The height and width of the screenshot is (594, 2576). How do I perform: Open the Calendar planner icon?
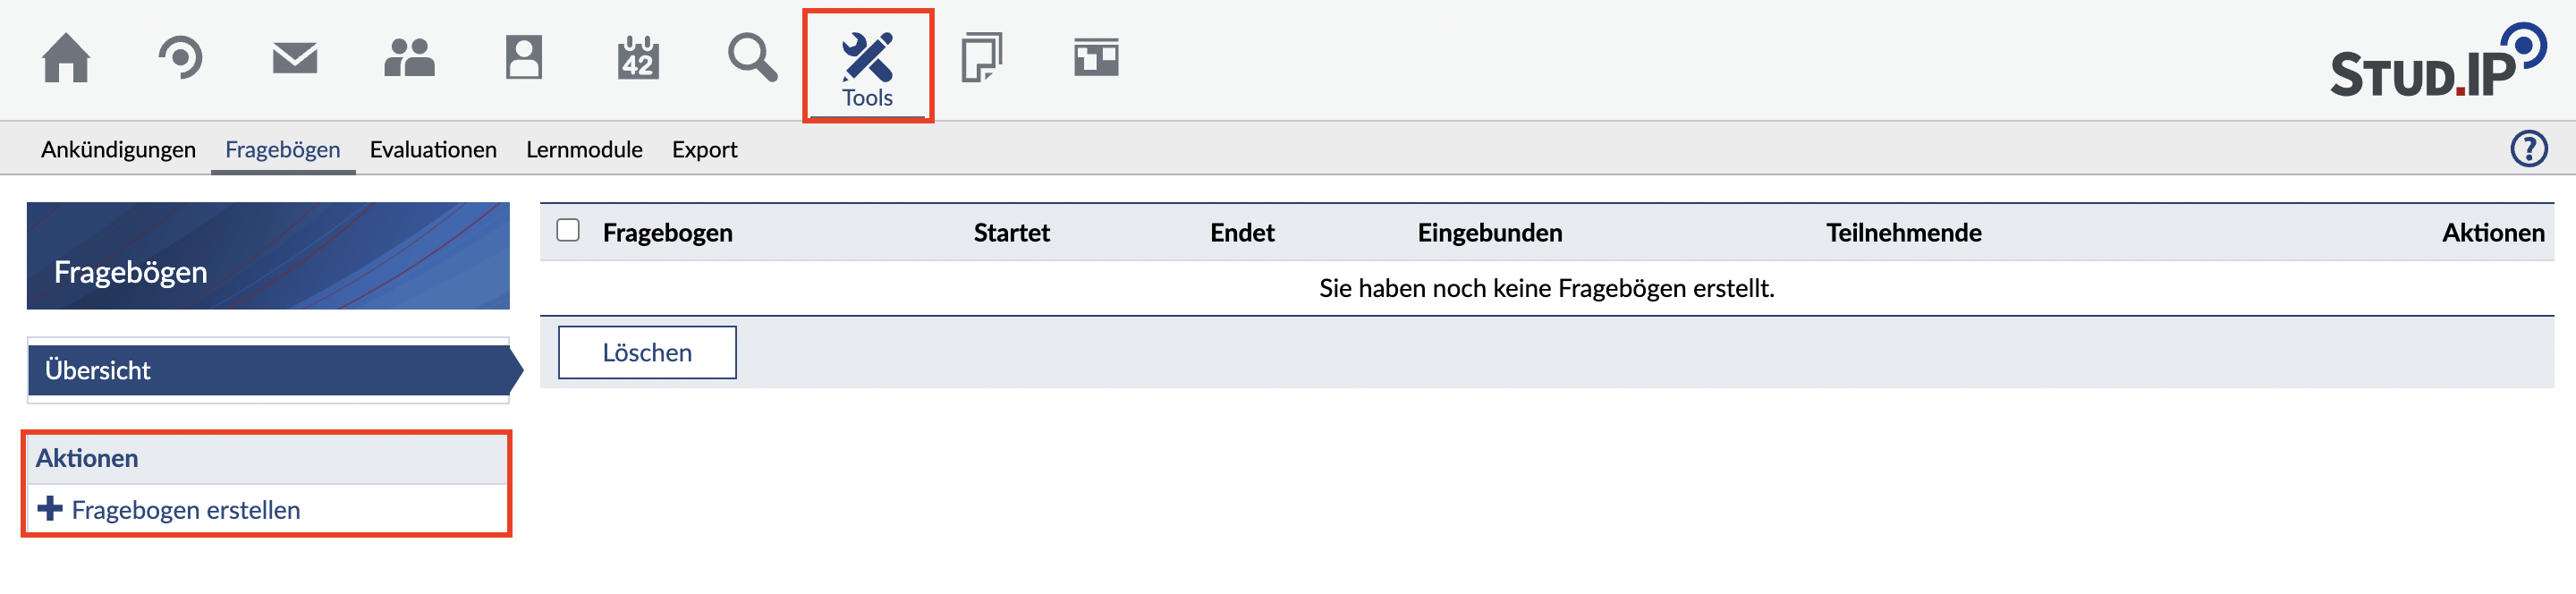638,58
